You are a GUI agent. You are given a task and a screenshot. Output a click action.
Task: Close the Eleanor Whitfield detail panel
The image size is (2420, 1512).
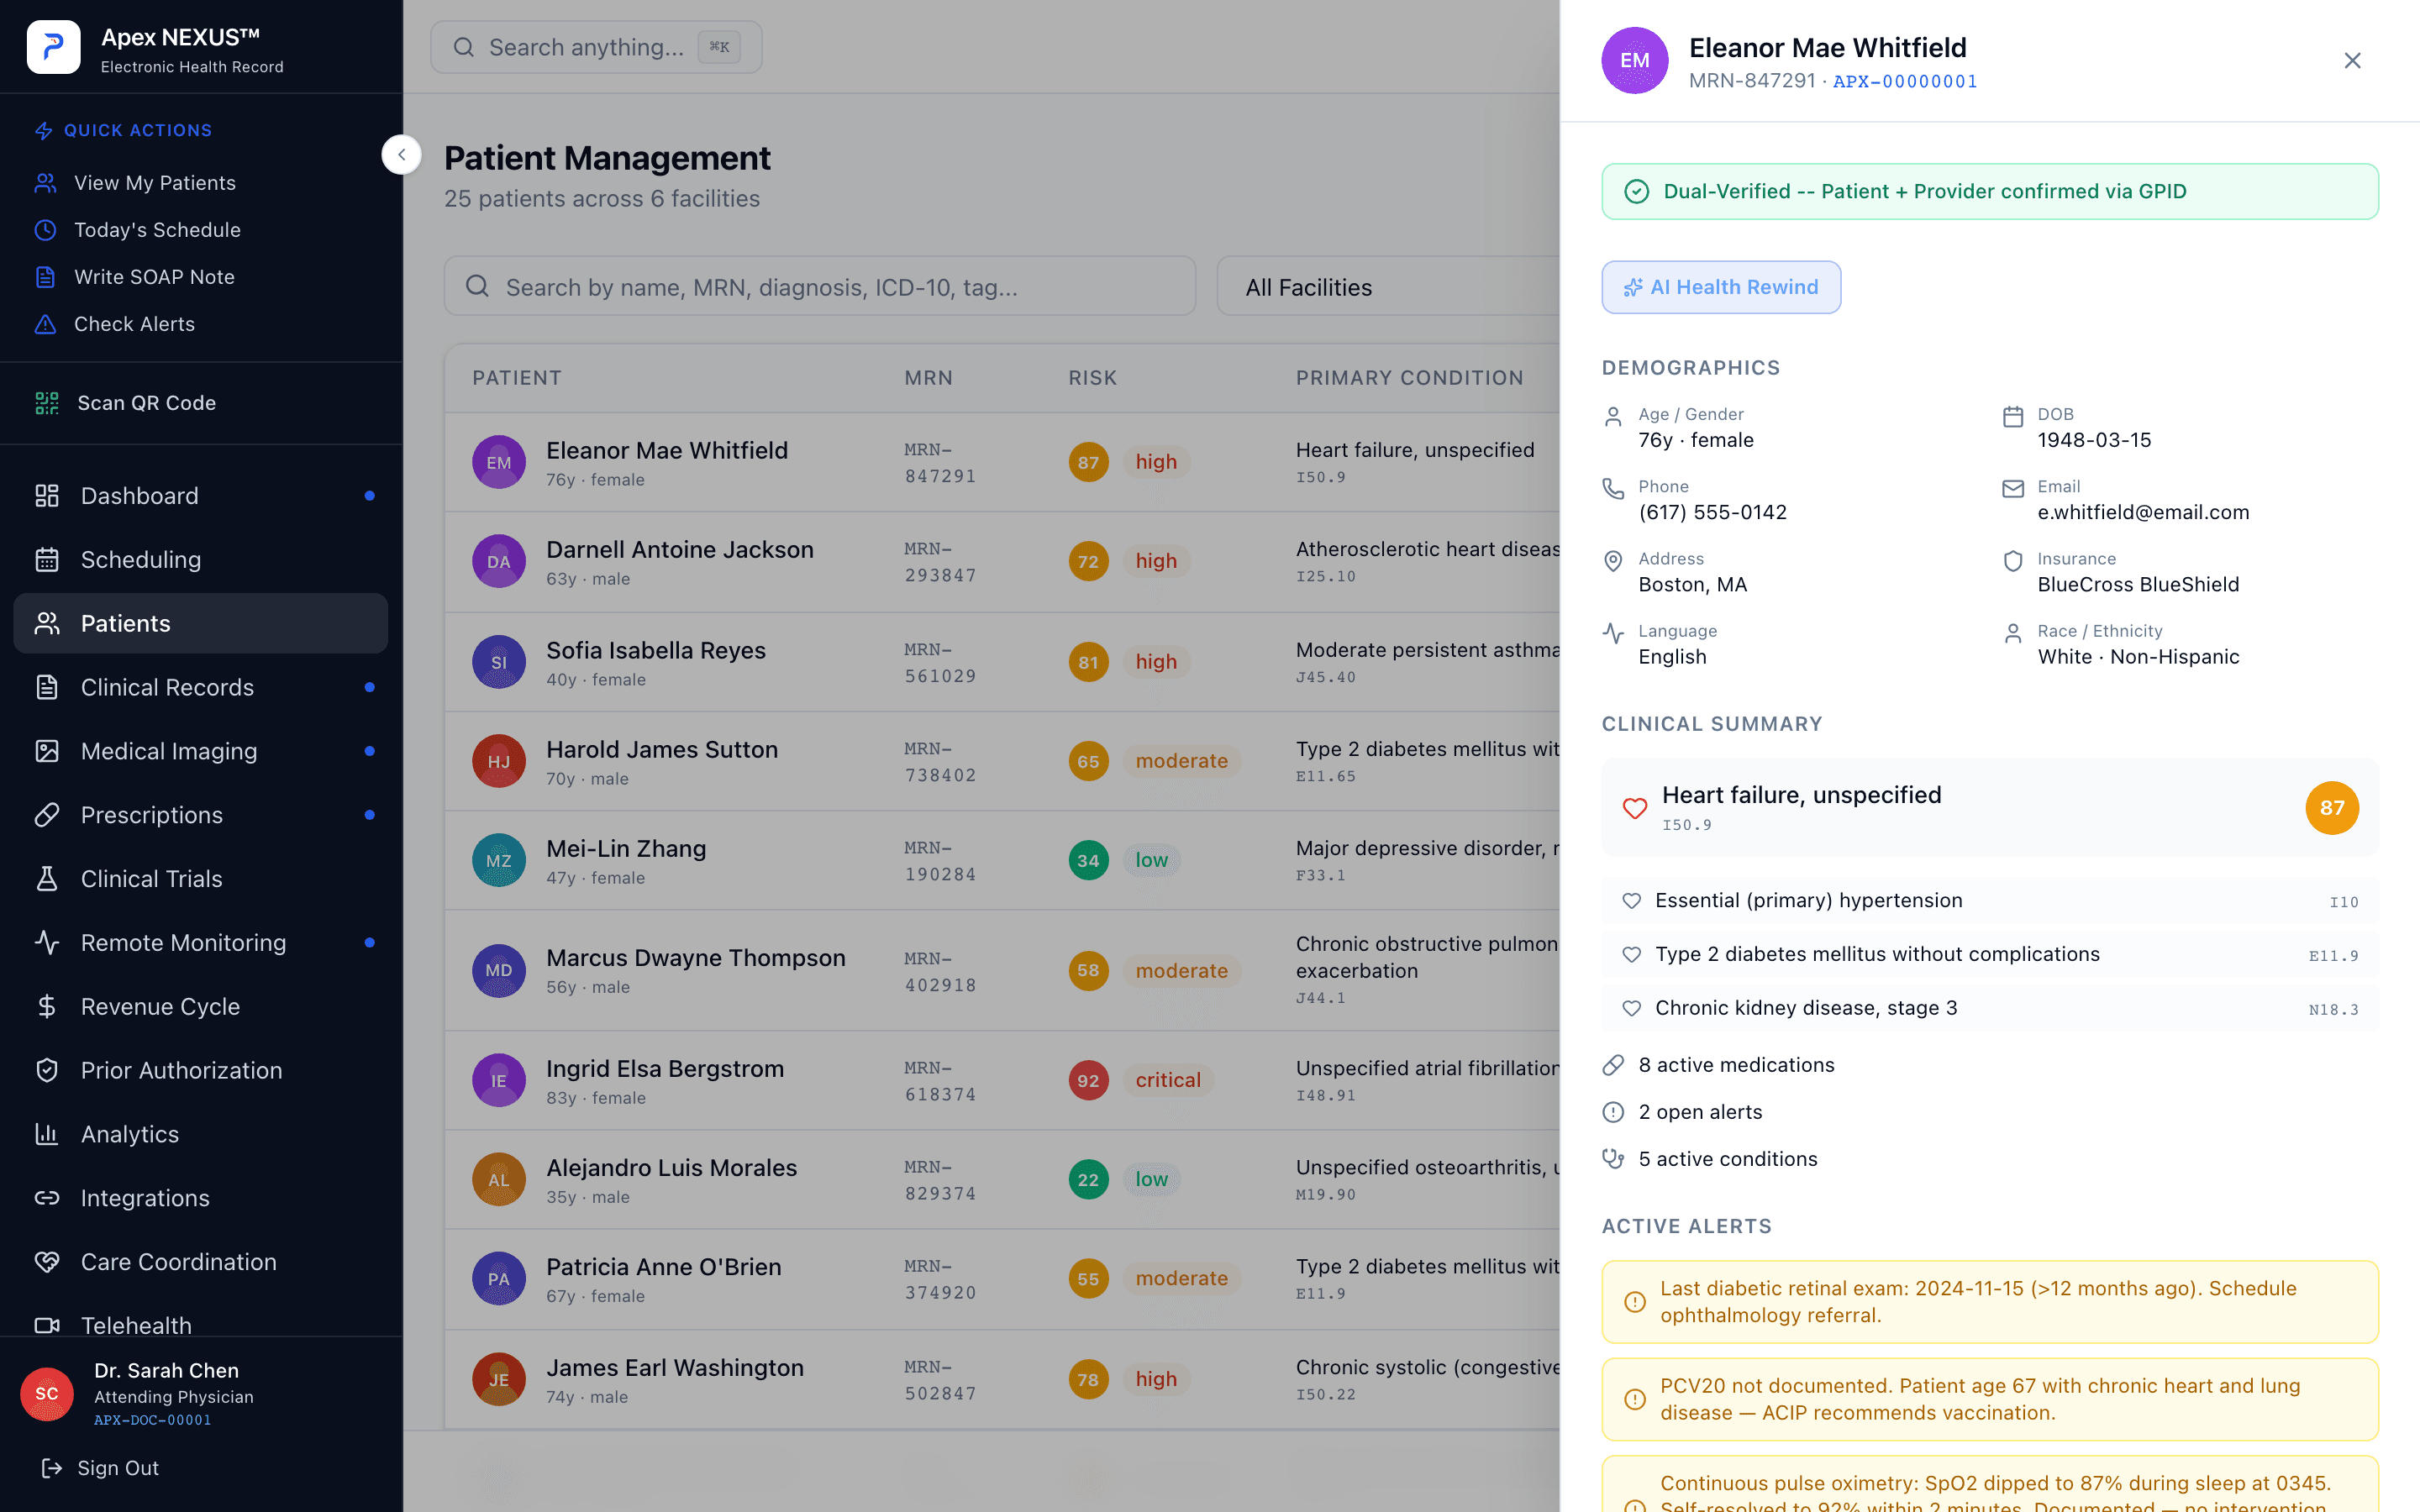[2352, 60]
